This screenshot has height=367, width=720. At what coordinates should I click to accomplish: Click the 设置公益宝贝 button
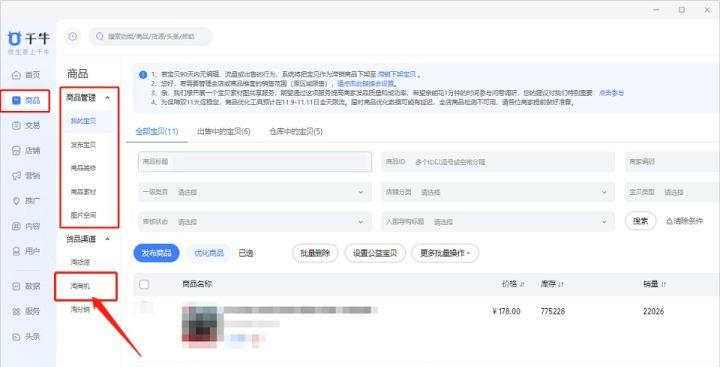click(x=375, y=253)
